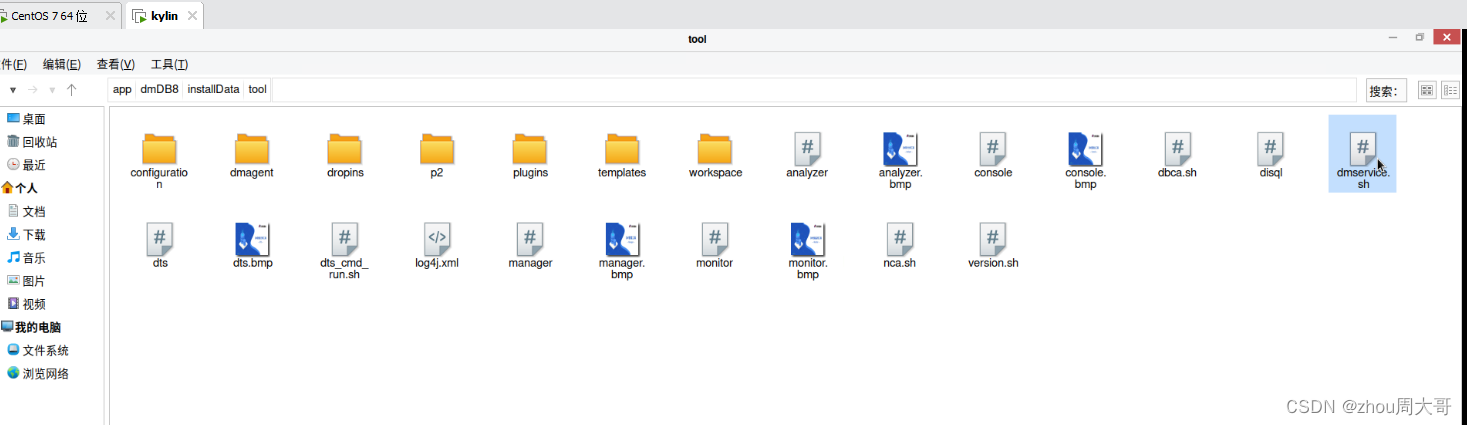Image resolution: width=1467 pixels, height=425 pixels.
Task: Open 文件系统 in the sidebar
Action: point(39,350)
